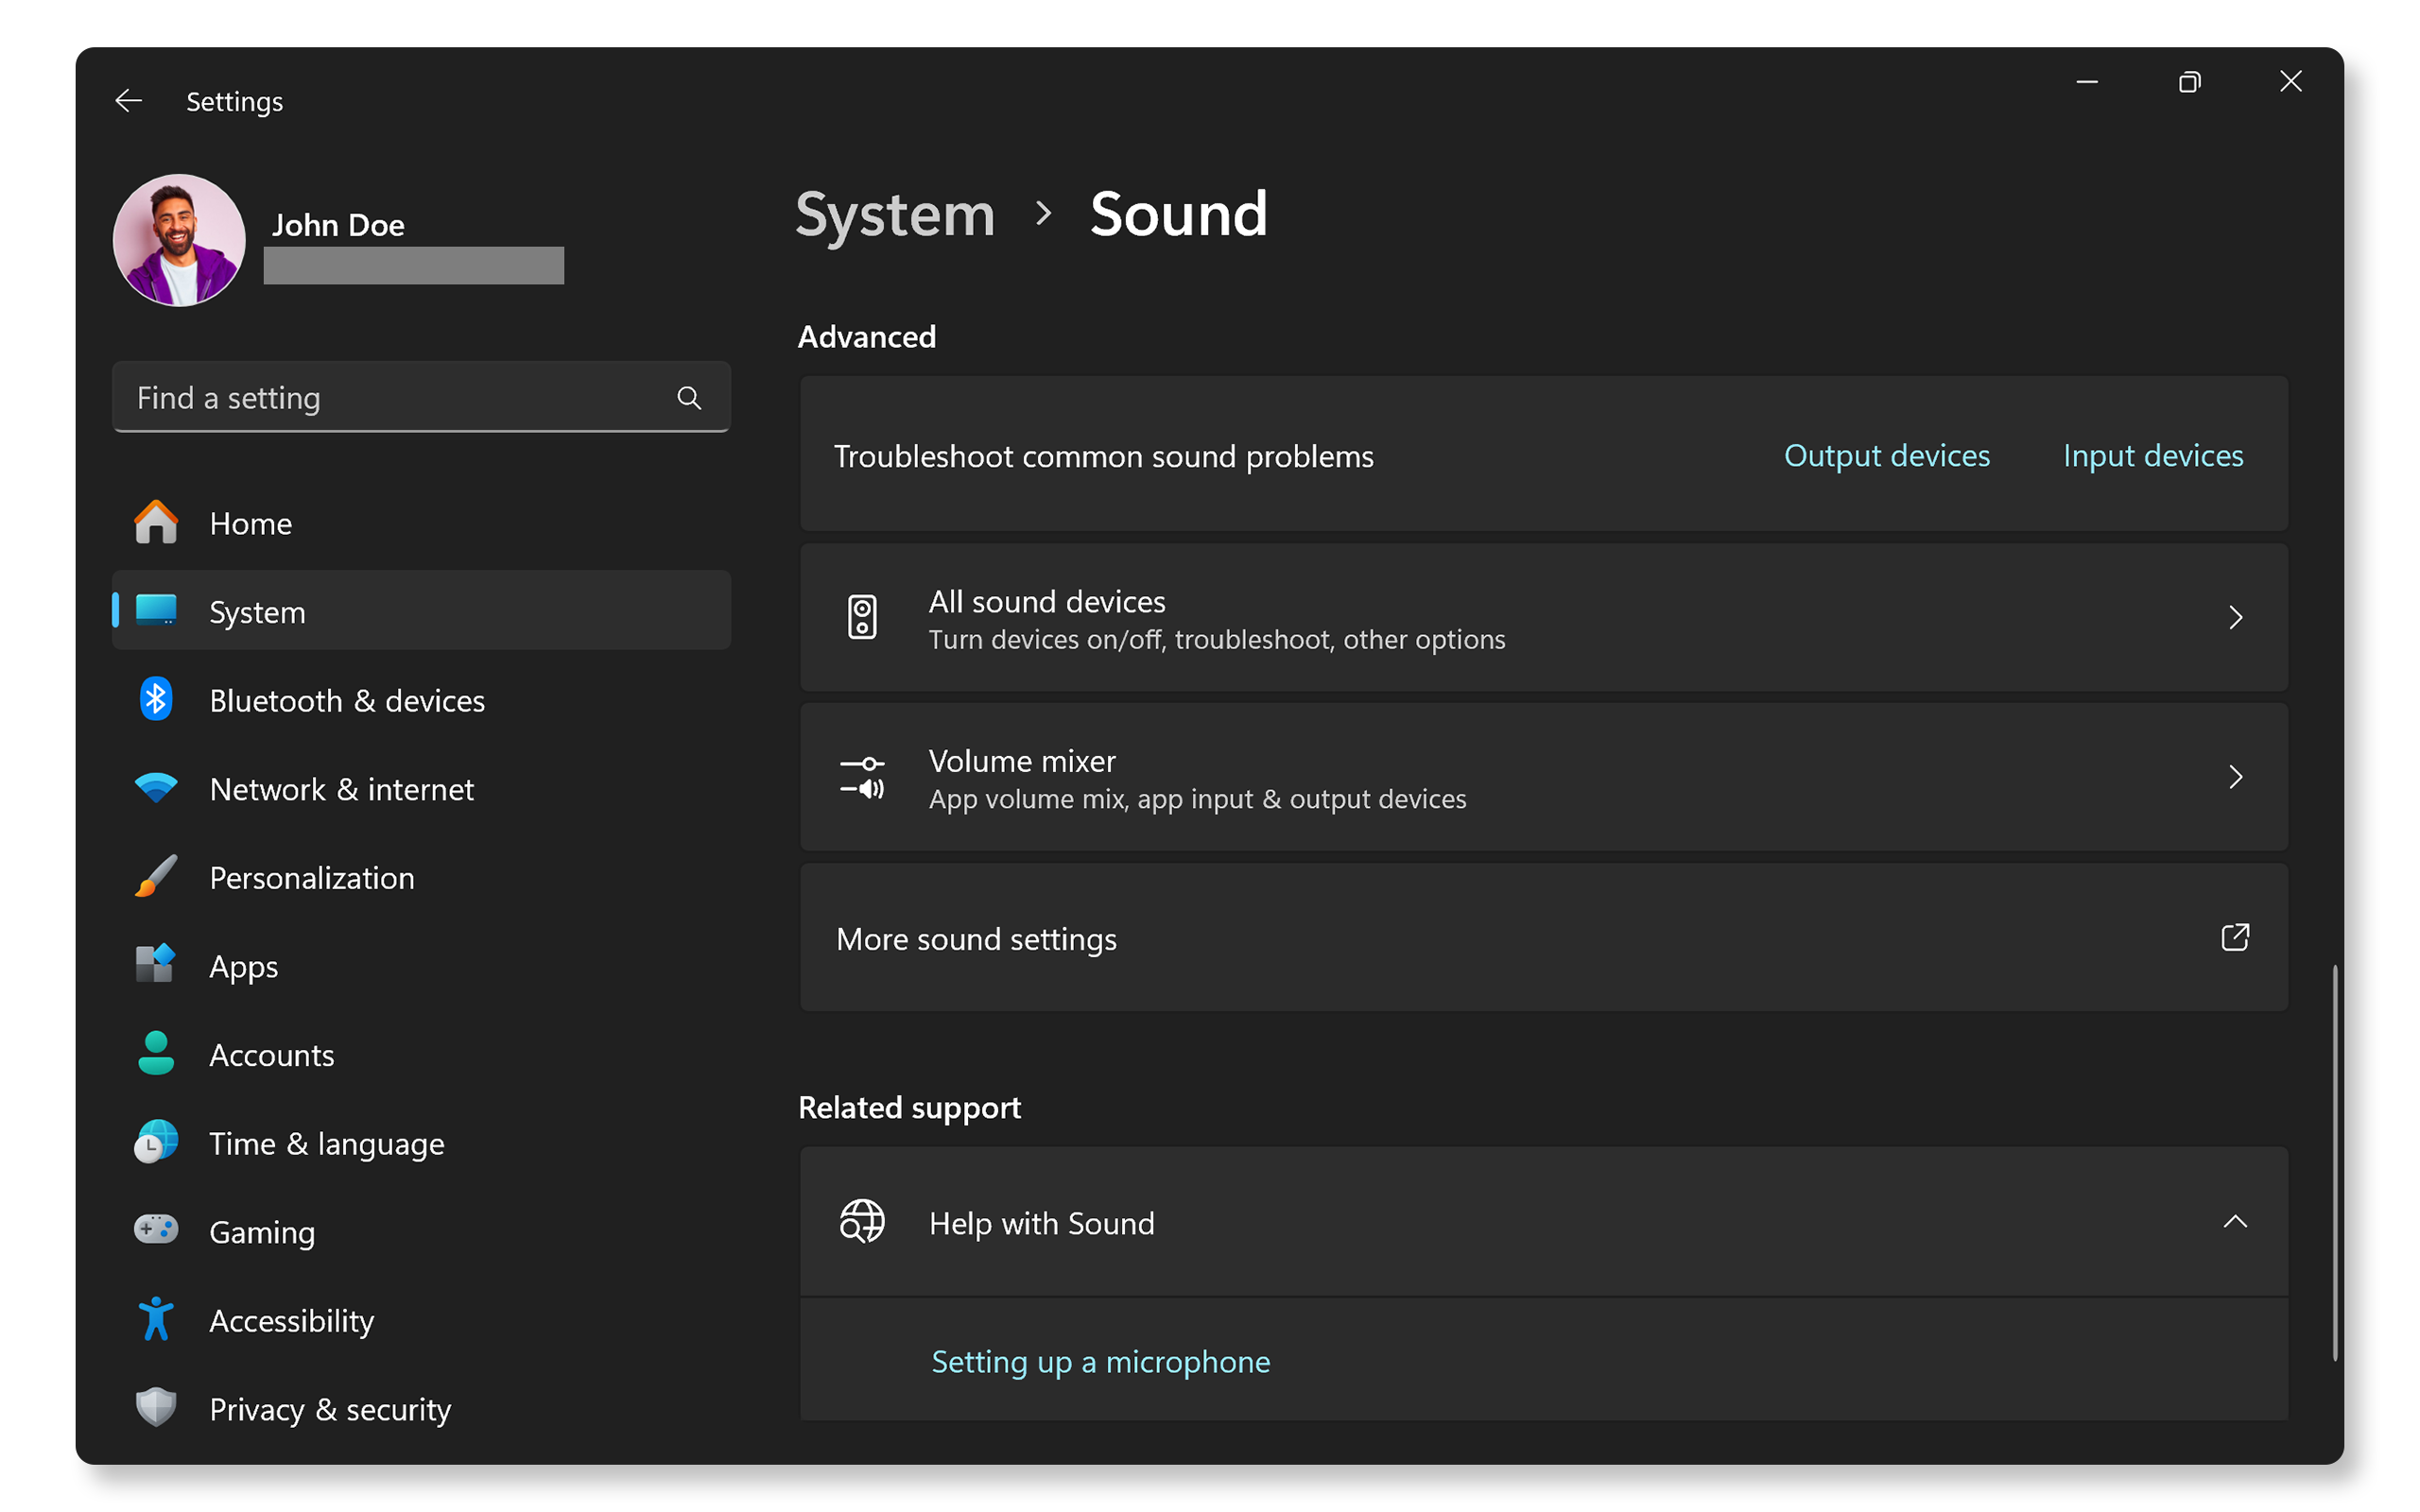Select the Accounts menu item
The width and height of the screenshot is (2420, 1512).
pyautogui.click(x=272, y=1054)
